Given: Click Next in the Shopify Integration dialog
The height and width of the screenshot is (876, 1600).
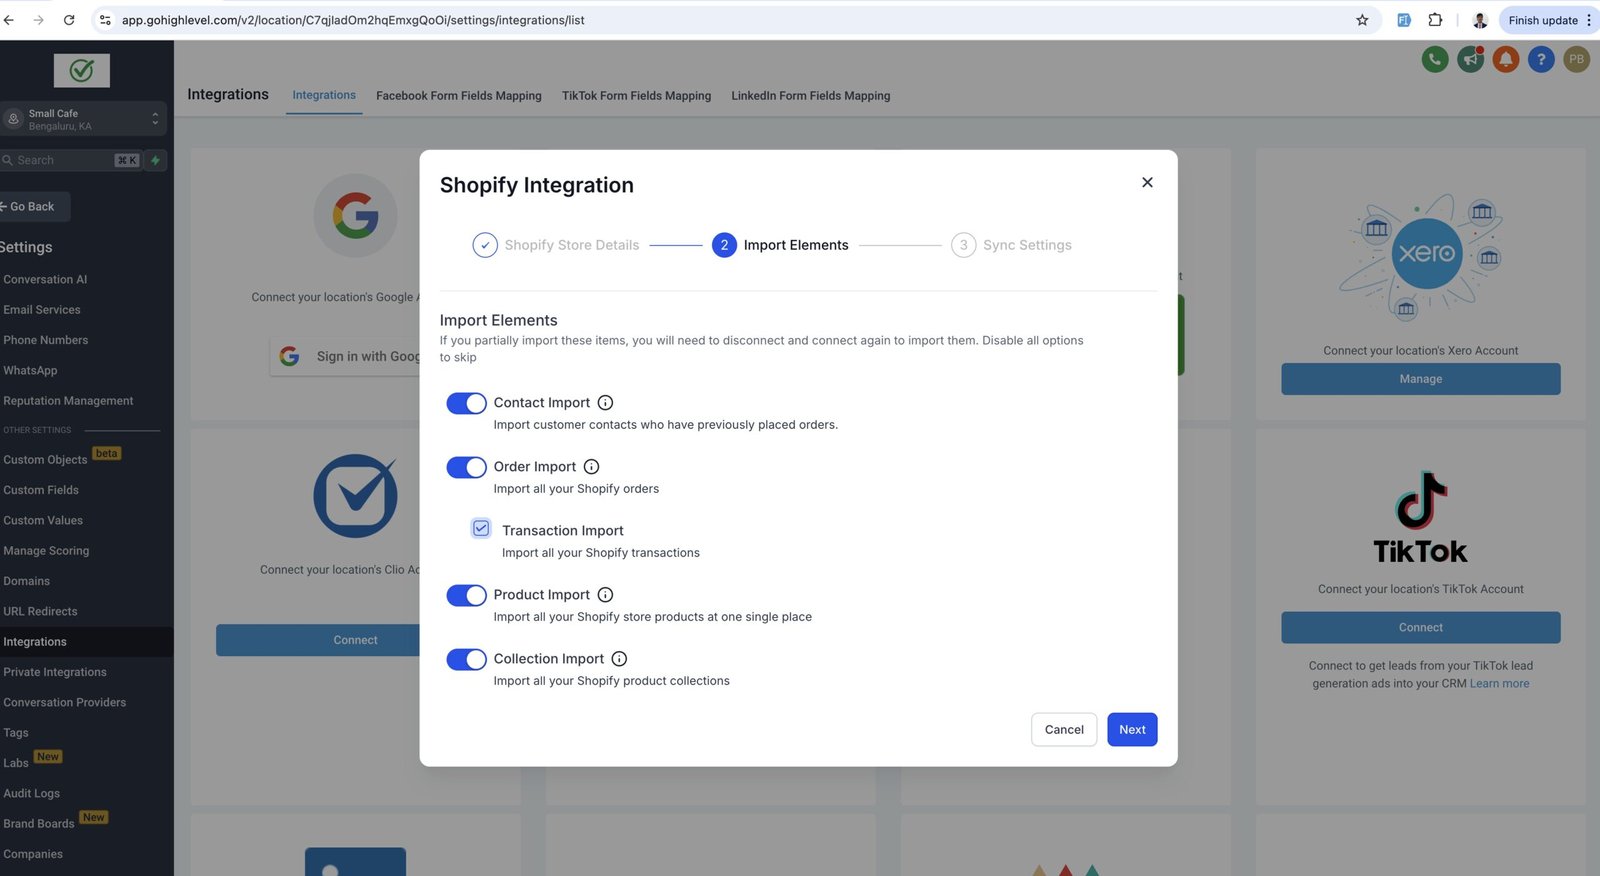Looking at the screenshot, I should (x=1132, y=730).
